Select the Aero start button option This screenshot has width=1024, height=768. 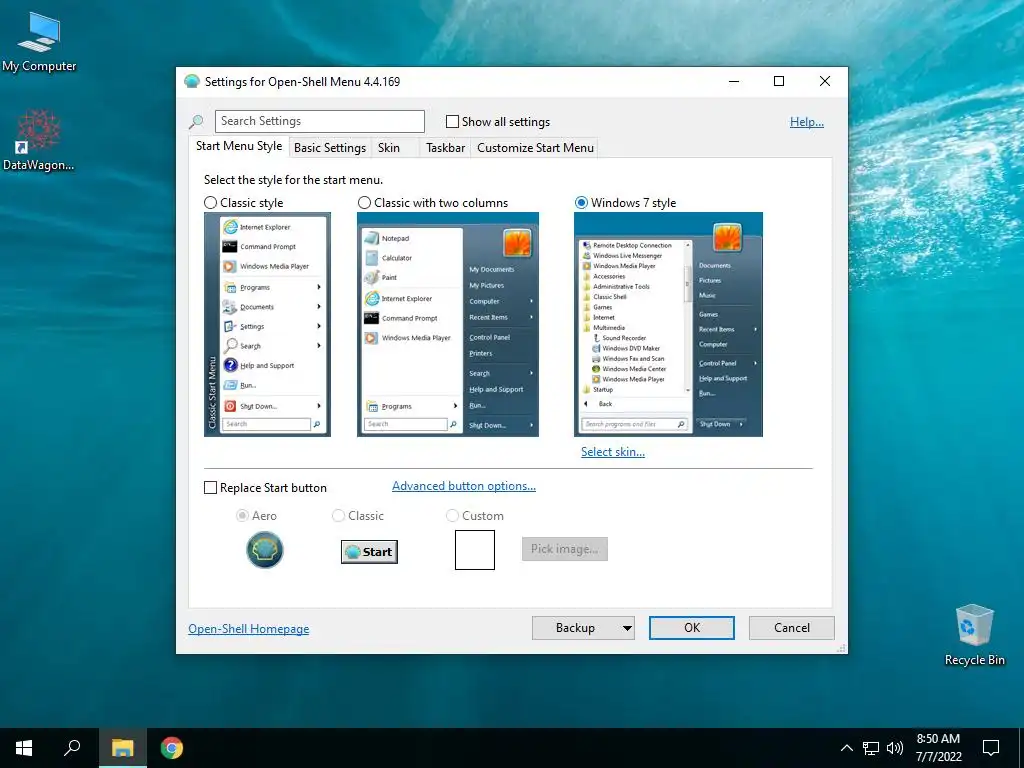point(242,516)
